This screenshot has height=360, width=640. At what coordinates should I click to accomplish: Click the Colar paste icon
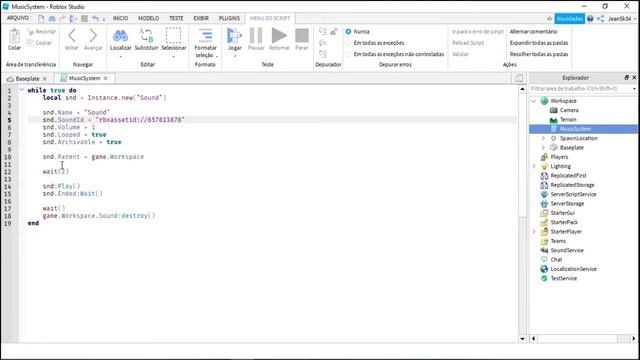(x=14, y=36)
